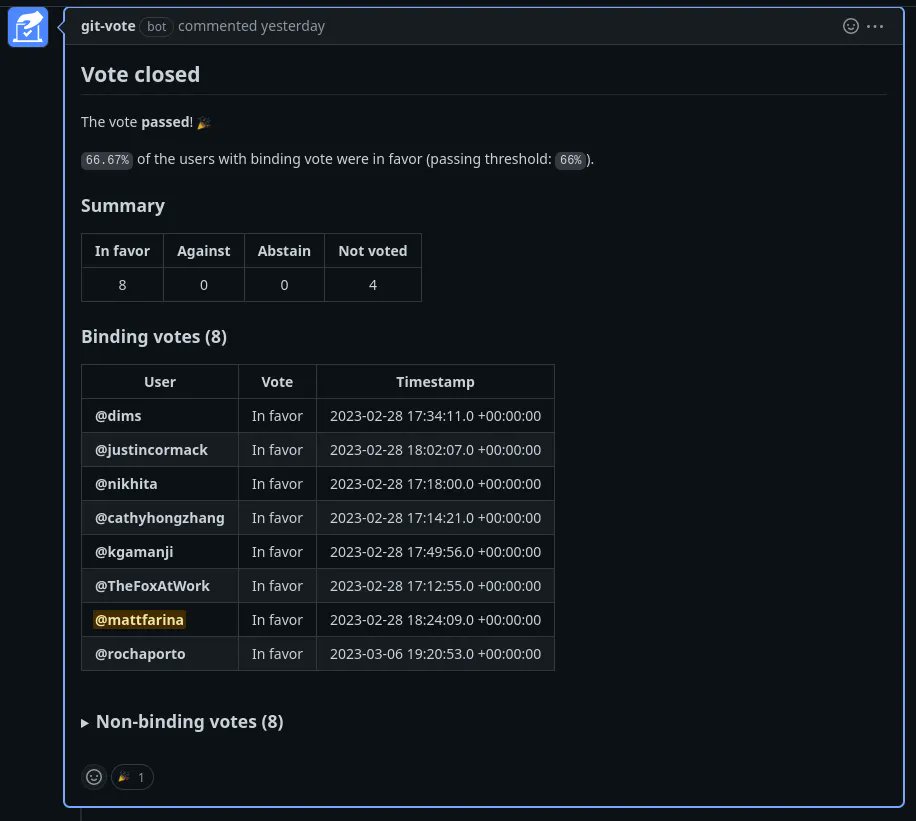Image resolution: width=916 pixels, height=821 pixels.
Task: Click the 'In favor' summary column header
Action: click(x=122, y=251)
